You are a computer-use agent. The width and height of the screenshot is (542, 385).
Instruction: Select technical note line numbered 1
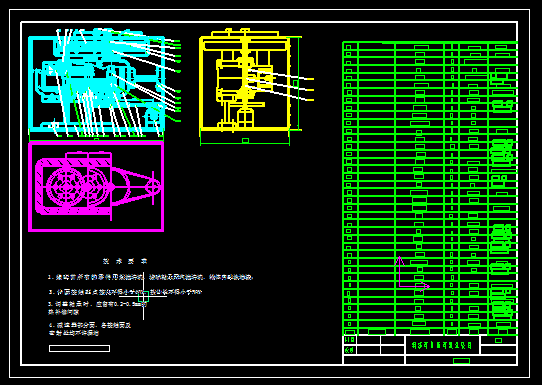pos(151,277)
